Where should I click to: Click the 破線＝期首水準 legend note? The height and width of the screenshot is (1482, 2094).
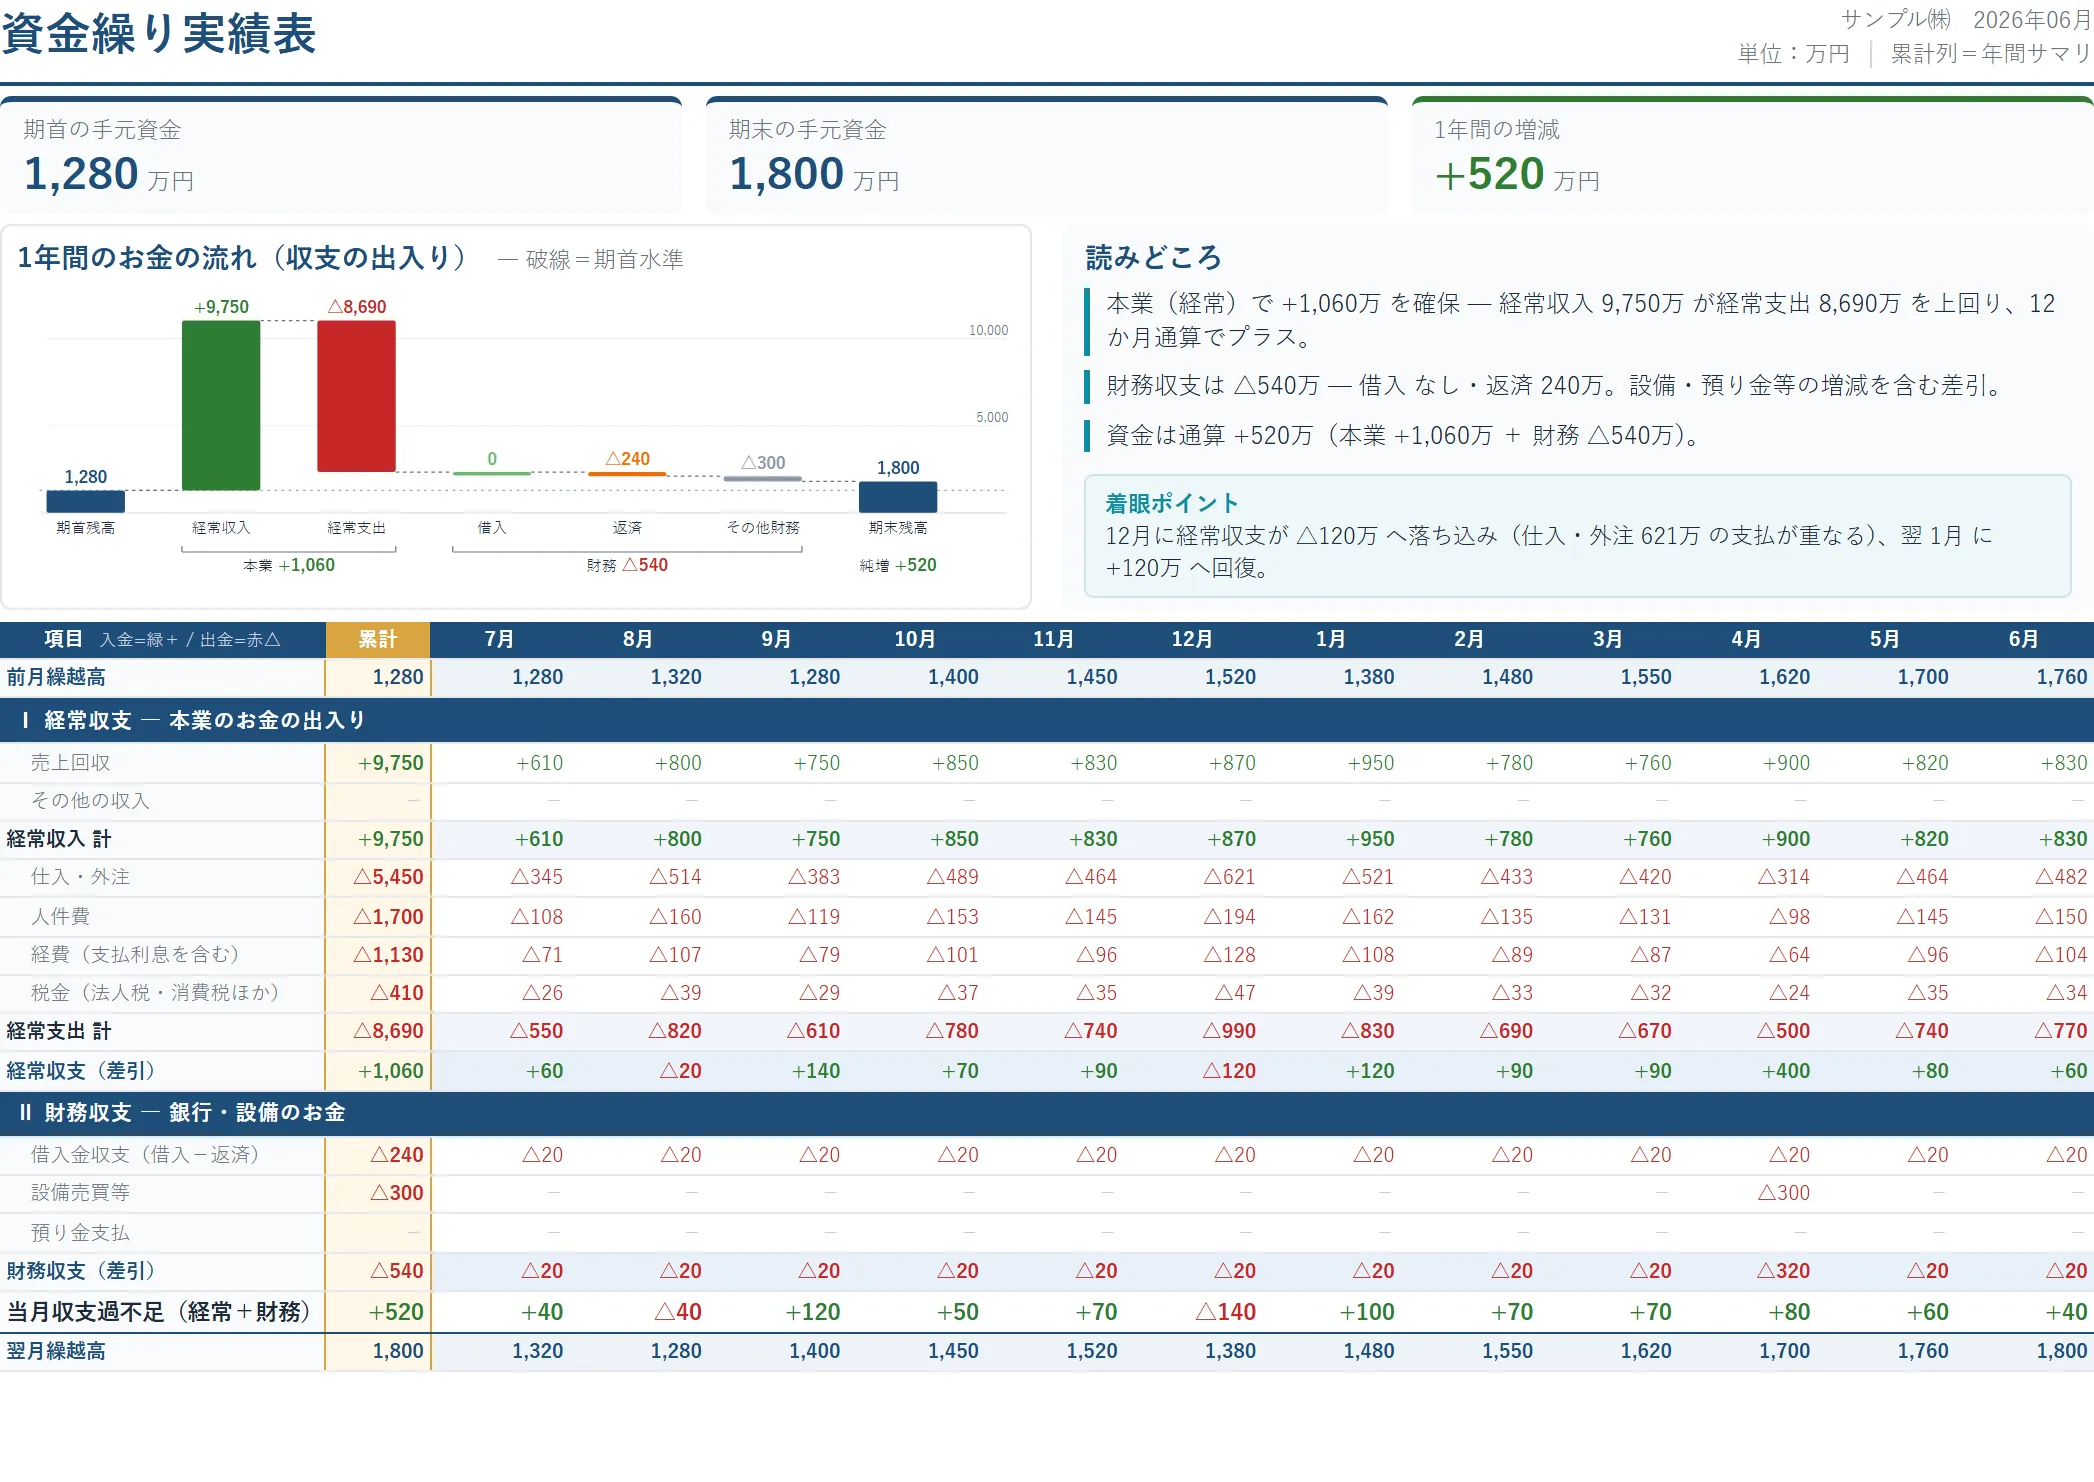click(590, 260)
